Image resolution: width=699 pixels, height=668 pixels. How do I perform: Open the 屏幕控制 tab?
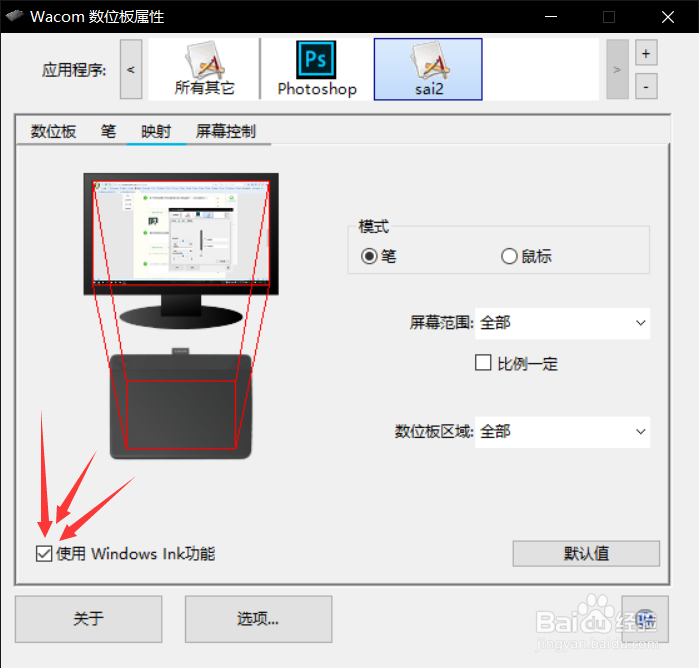(226, 132)
